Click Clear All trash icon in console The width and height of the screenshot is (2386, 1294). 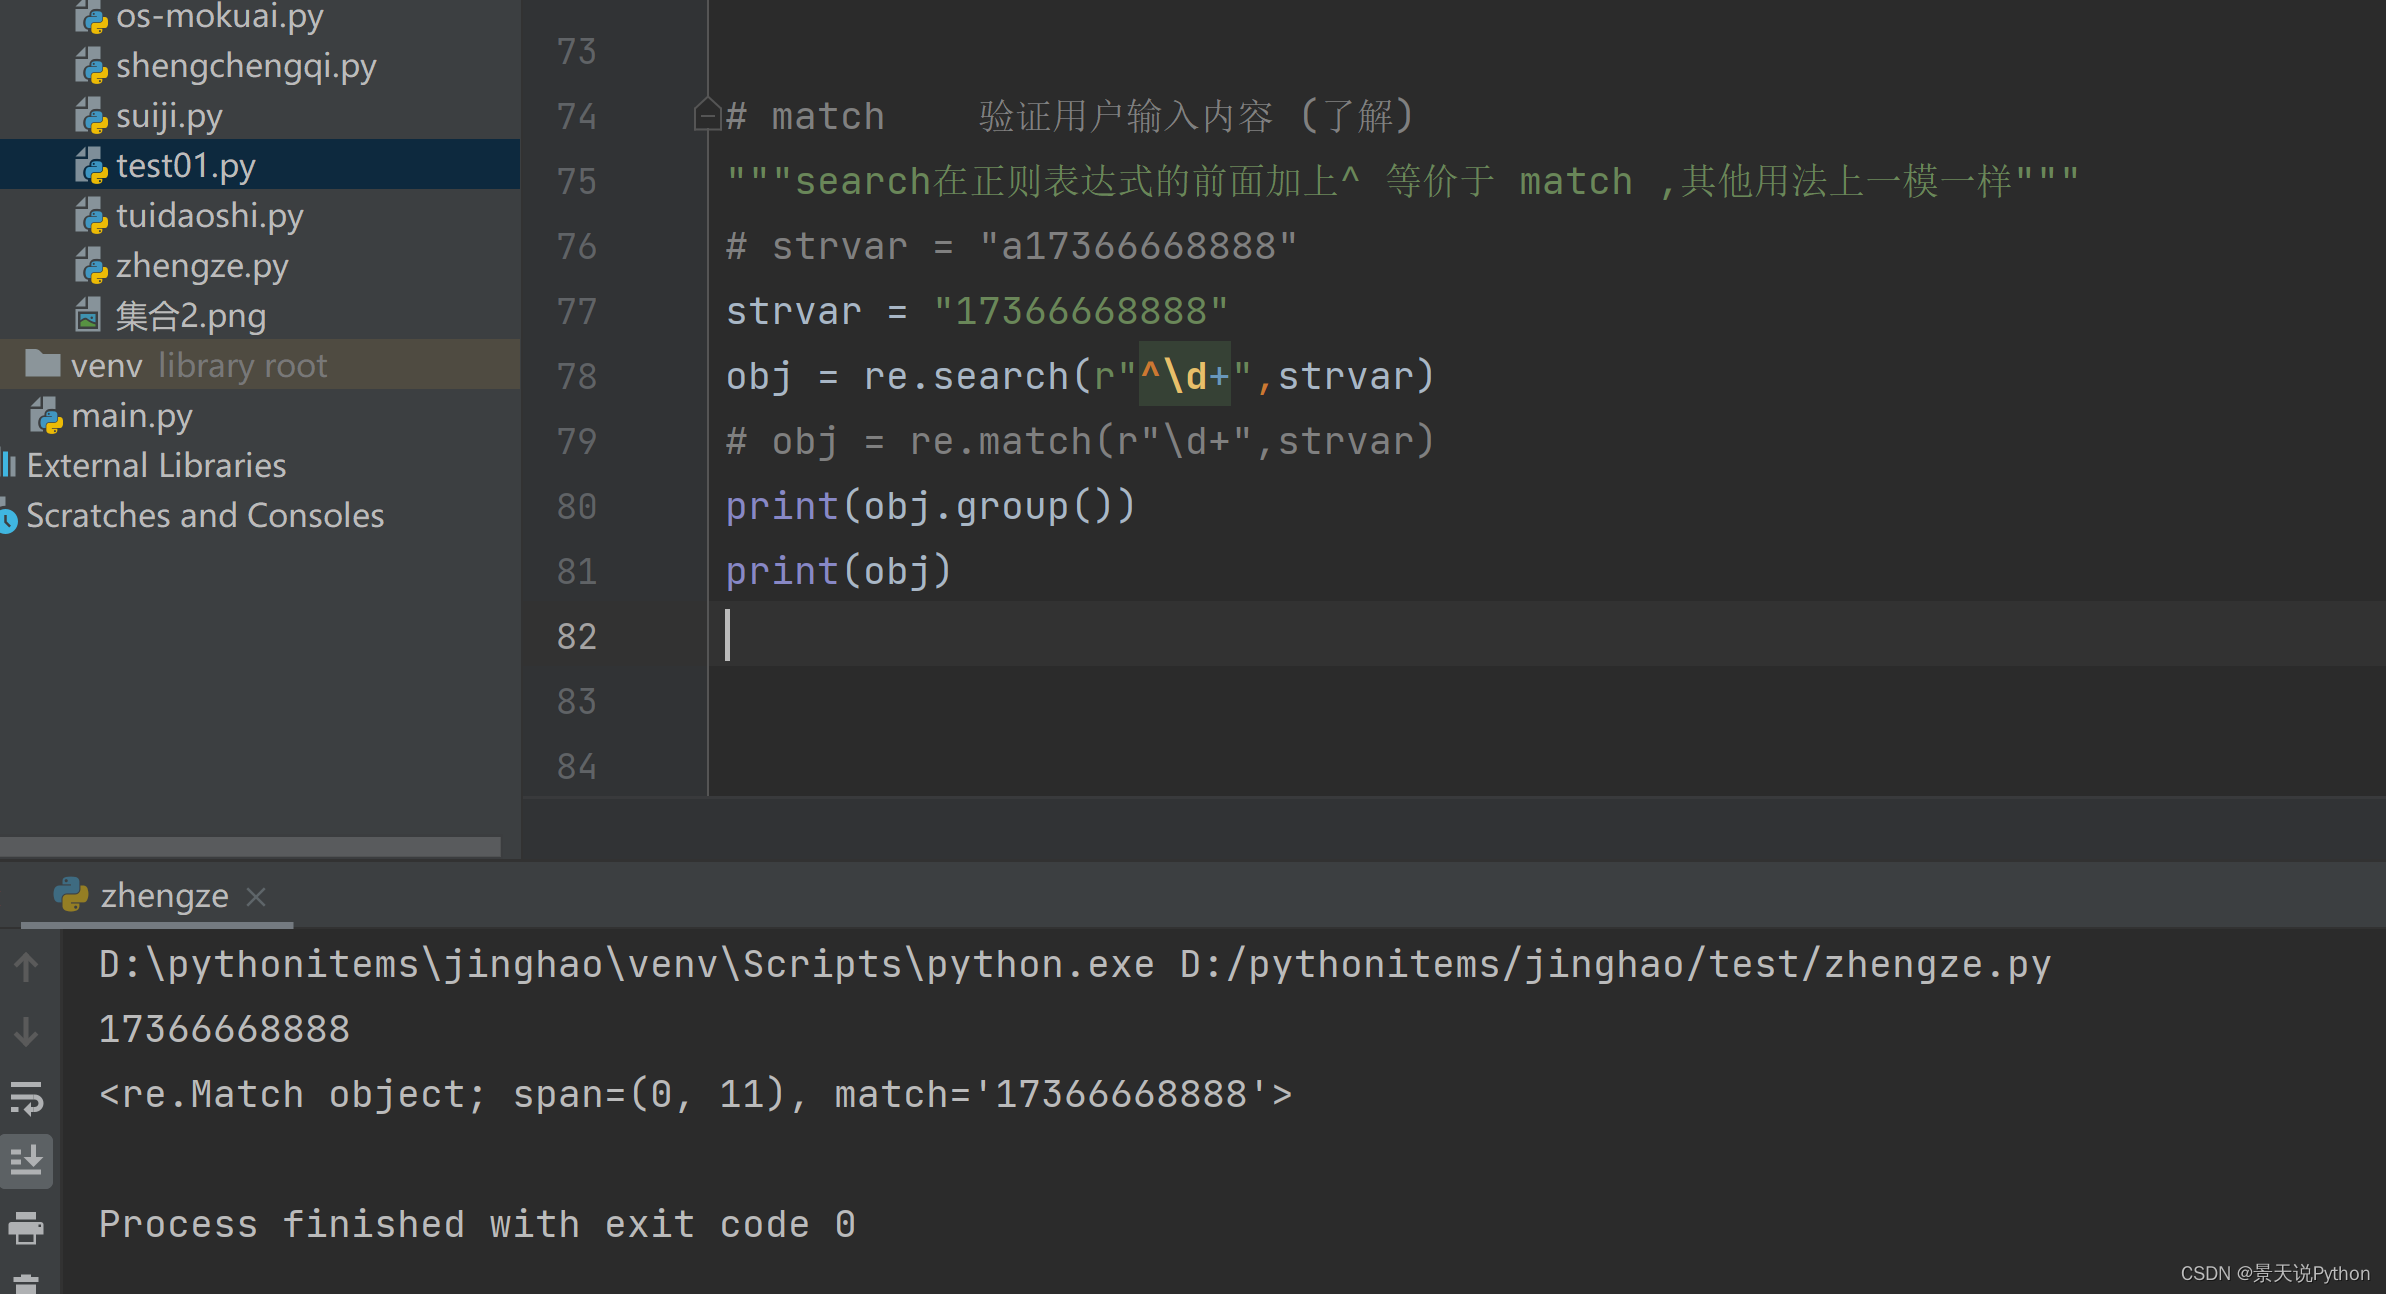point(26,1283)
